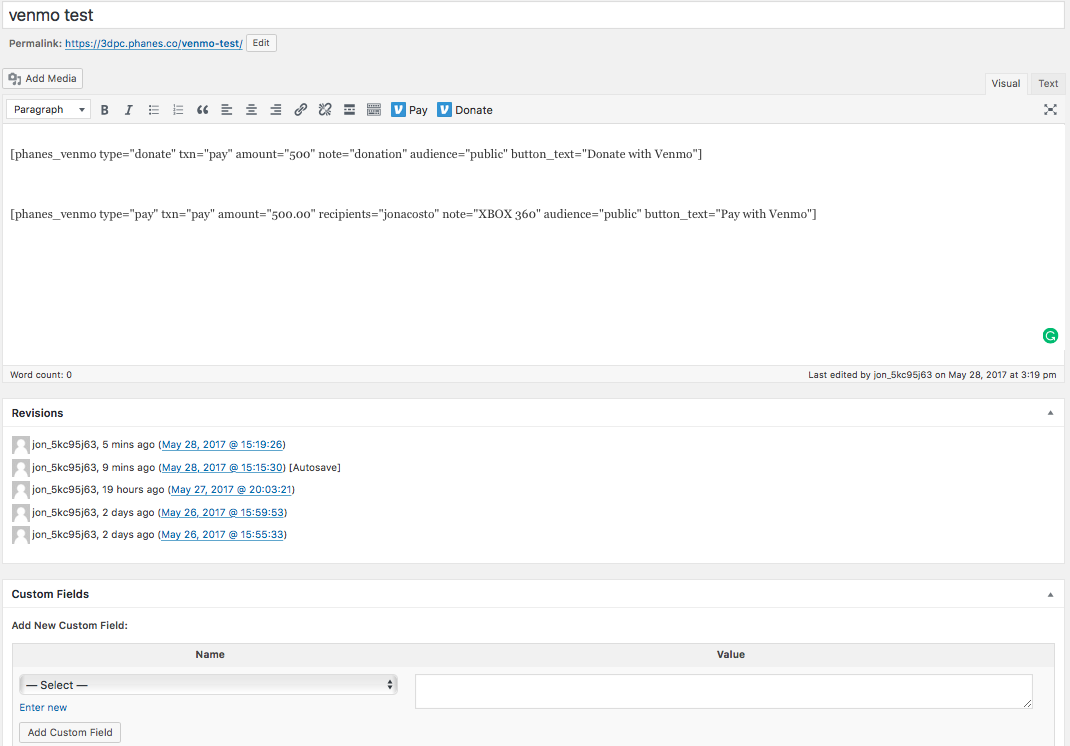Toggle the toolbar with keyboard icon
Image resolution: width=1070 pixels, height=746 pixels.
click(x=374, y=110)
